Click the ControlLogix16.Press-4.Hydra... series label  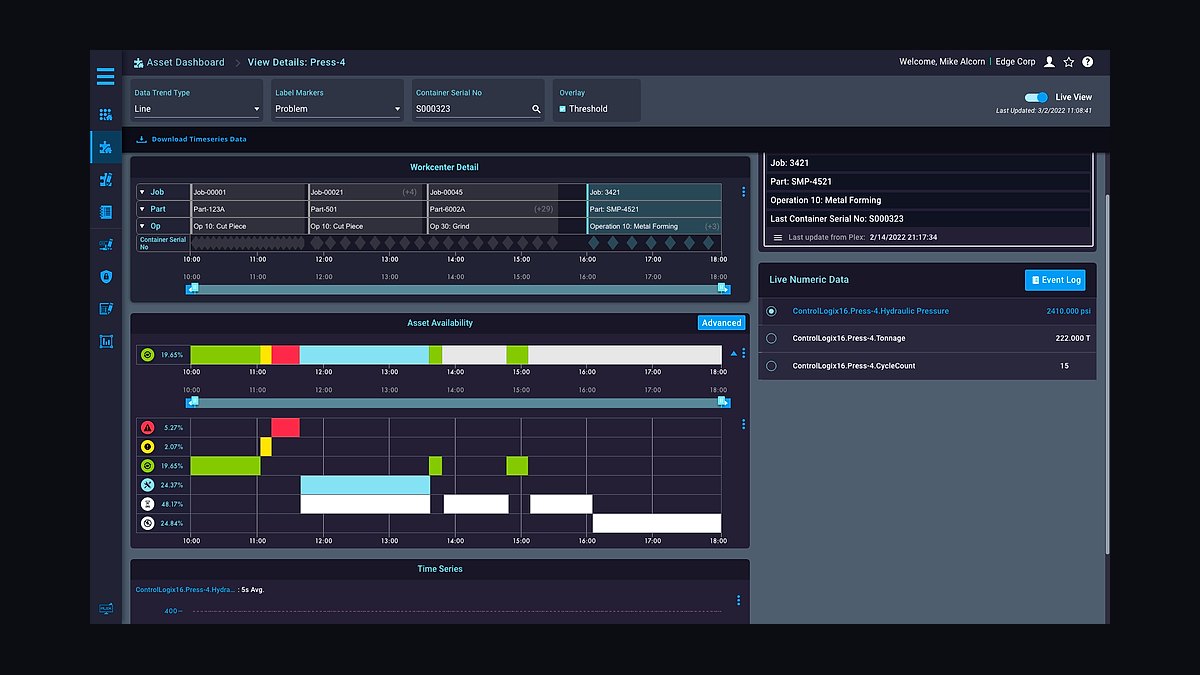[185, 590]
